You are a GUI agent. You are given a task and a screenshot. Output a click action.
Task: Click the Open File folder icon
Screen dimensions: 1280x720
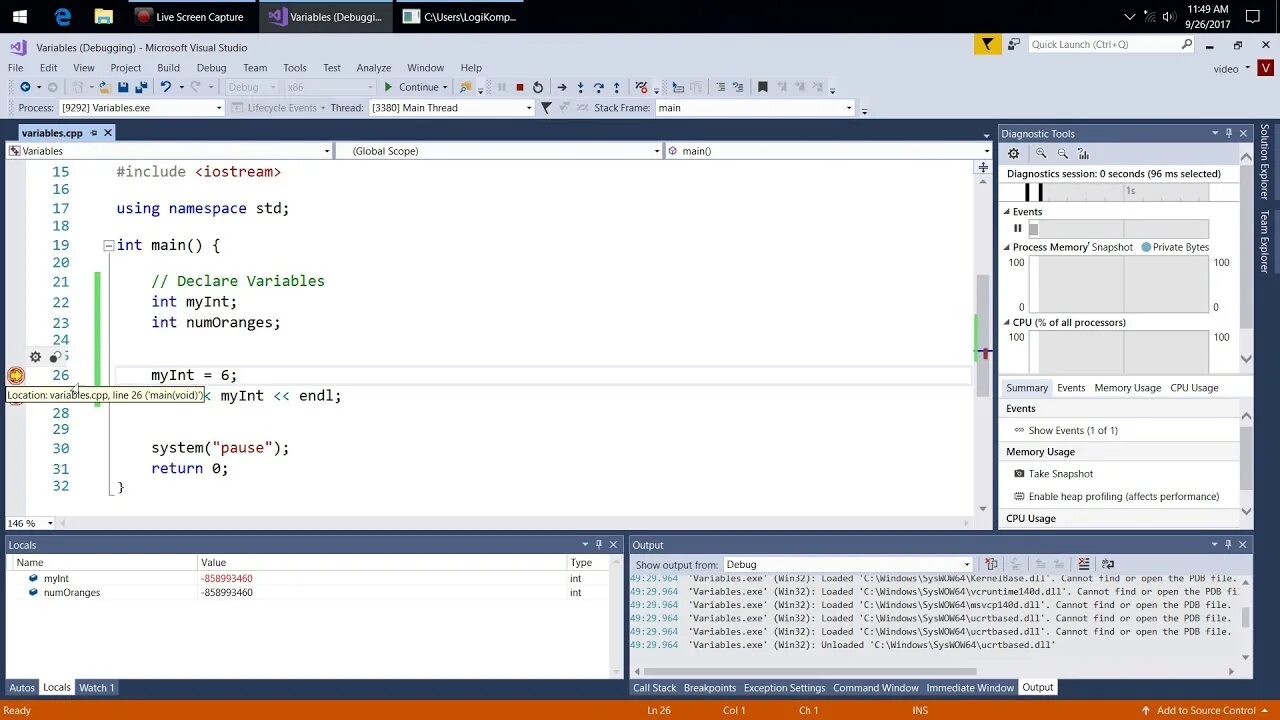point(104,87)
